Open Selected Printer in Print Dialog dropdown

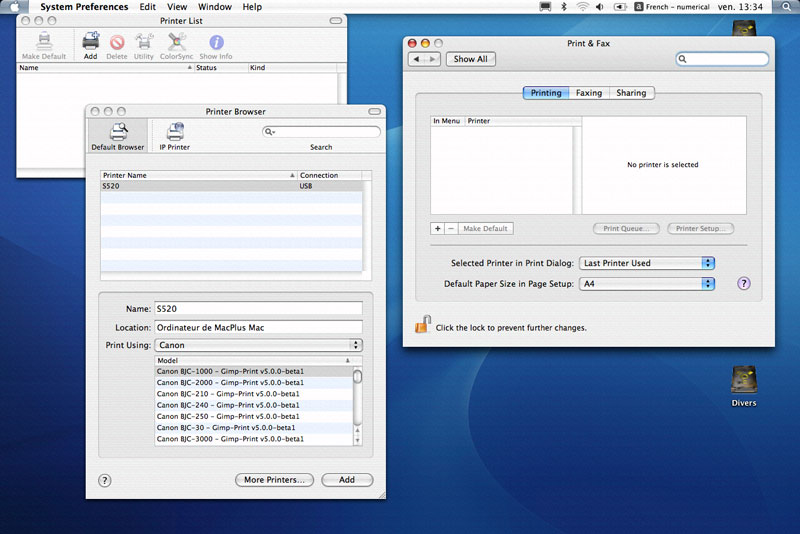tap(647, 263)
